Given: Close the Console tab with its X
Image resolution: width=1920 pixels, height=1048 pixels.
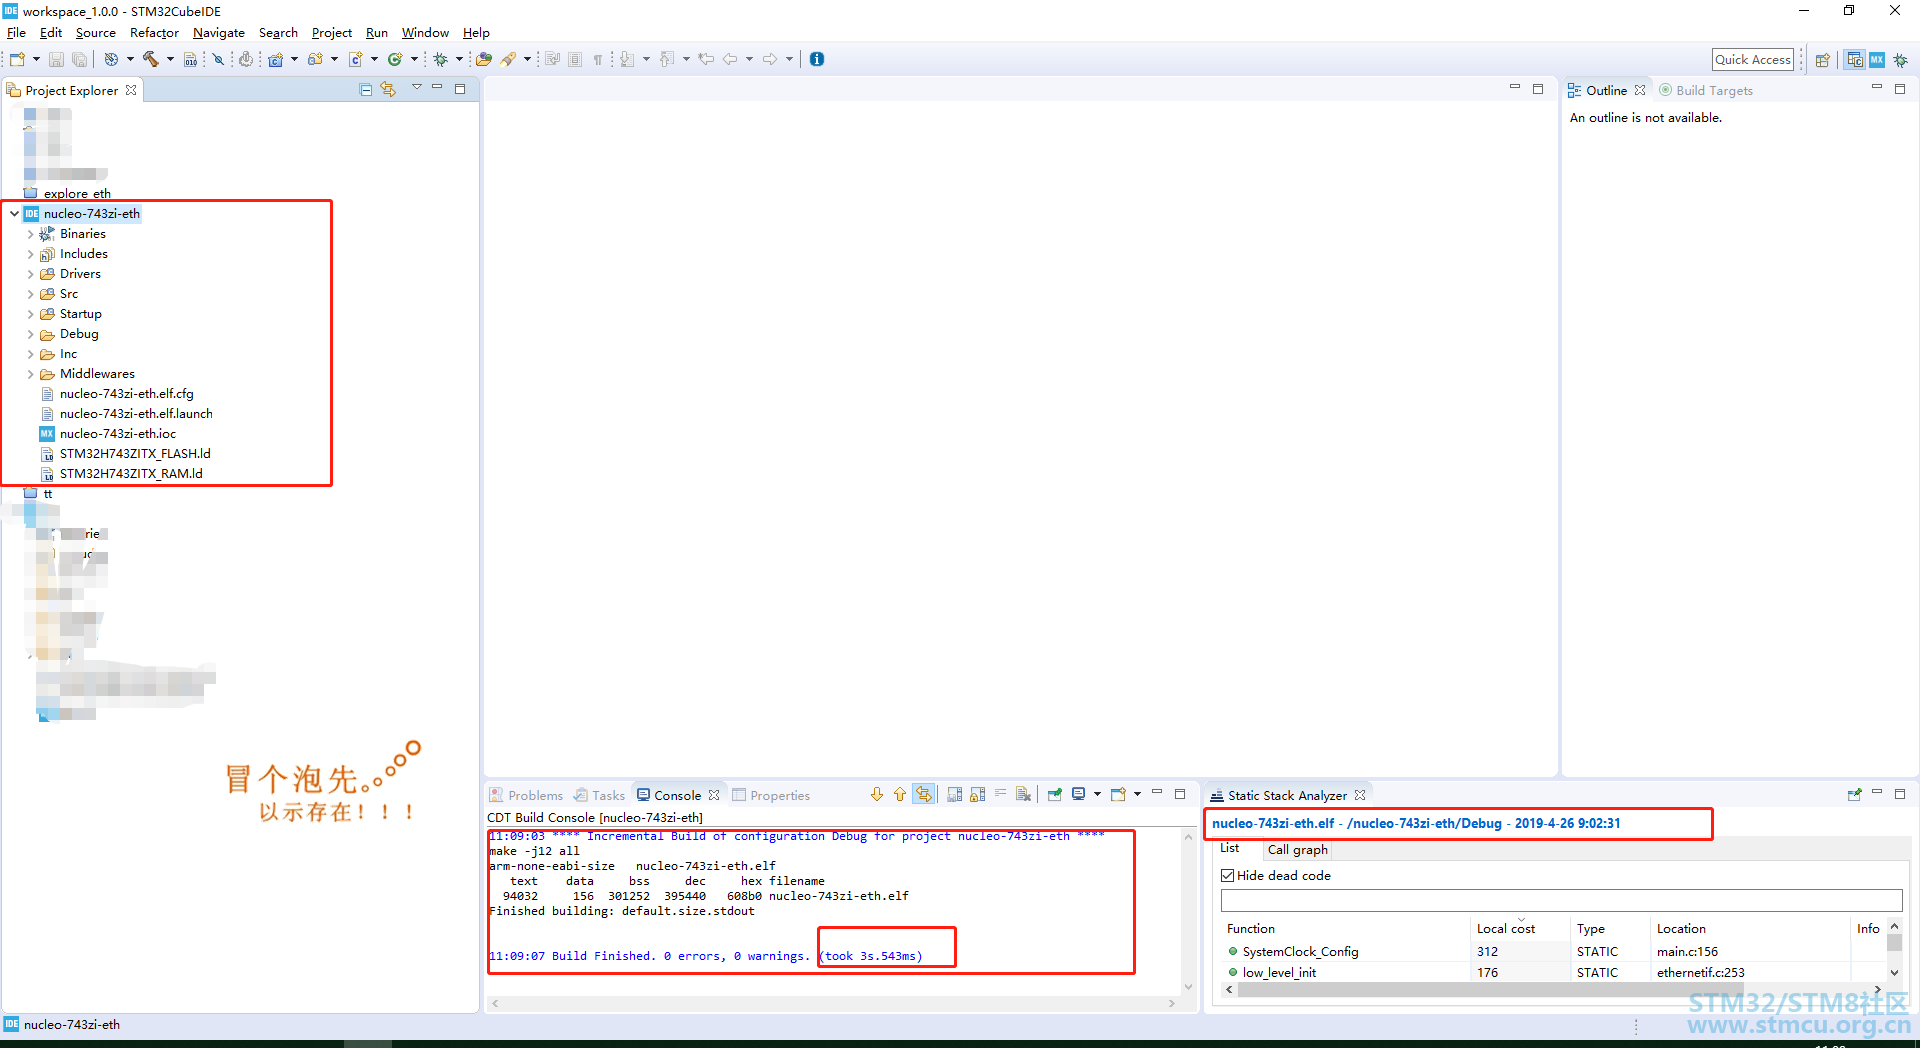Looking at the screenshot, I should [714, 796].
